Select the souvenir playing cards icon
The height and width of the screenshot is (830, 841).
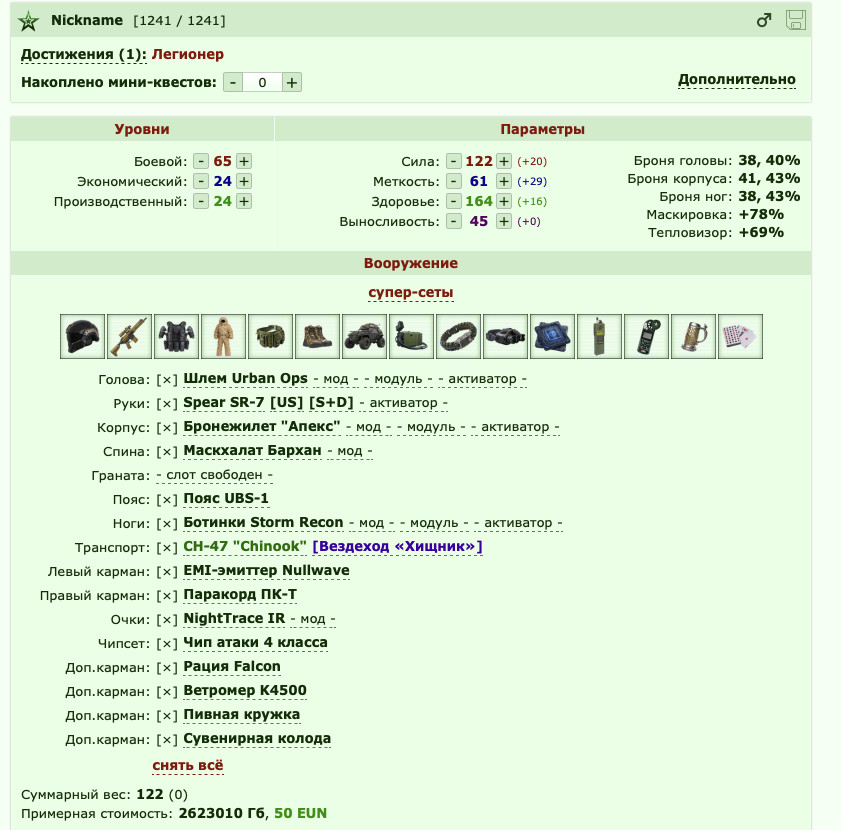[740, 336]
